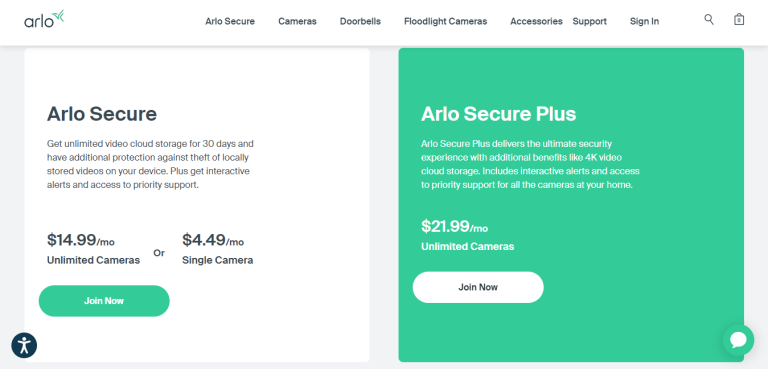Click the $14.99/mo Unlimited Cameras price
This screenshot has width=768, height=369.
[x=93, y=249]
